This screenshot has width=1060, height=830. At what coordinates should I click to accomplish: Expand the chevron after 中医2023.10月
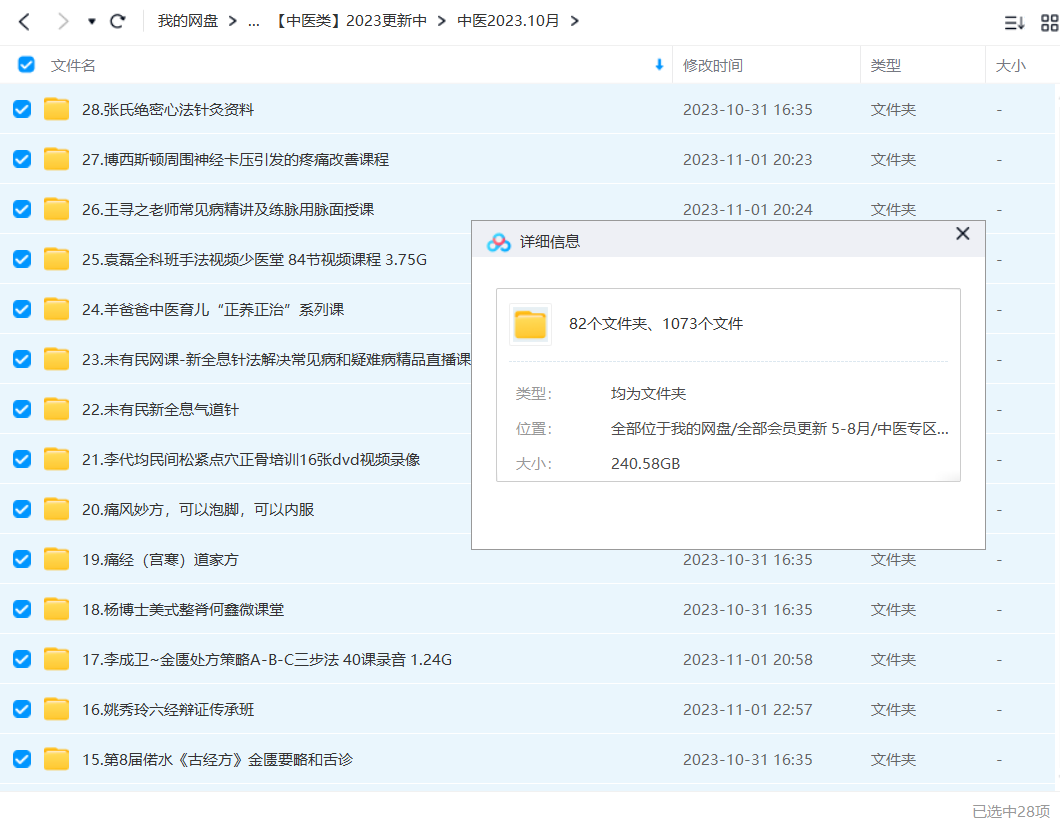[574, 21]
